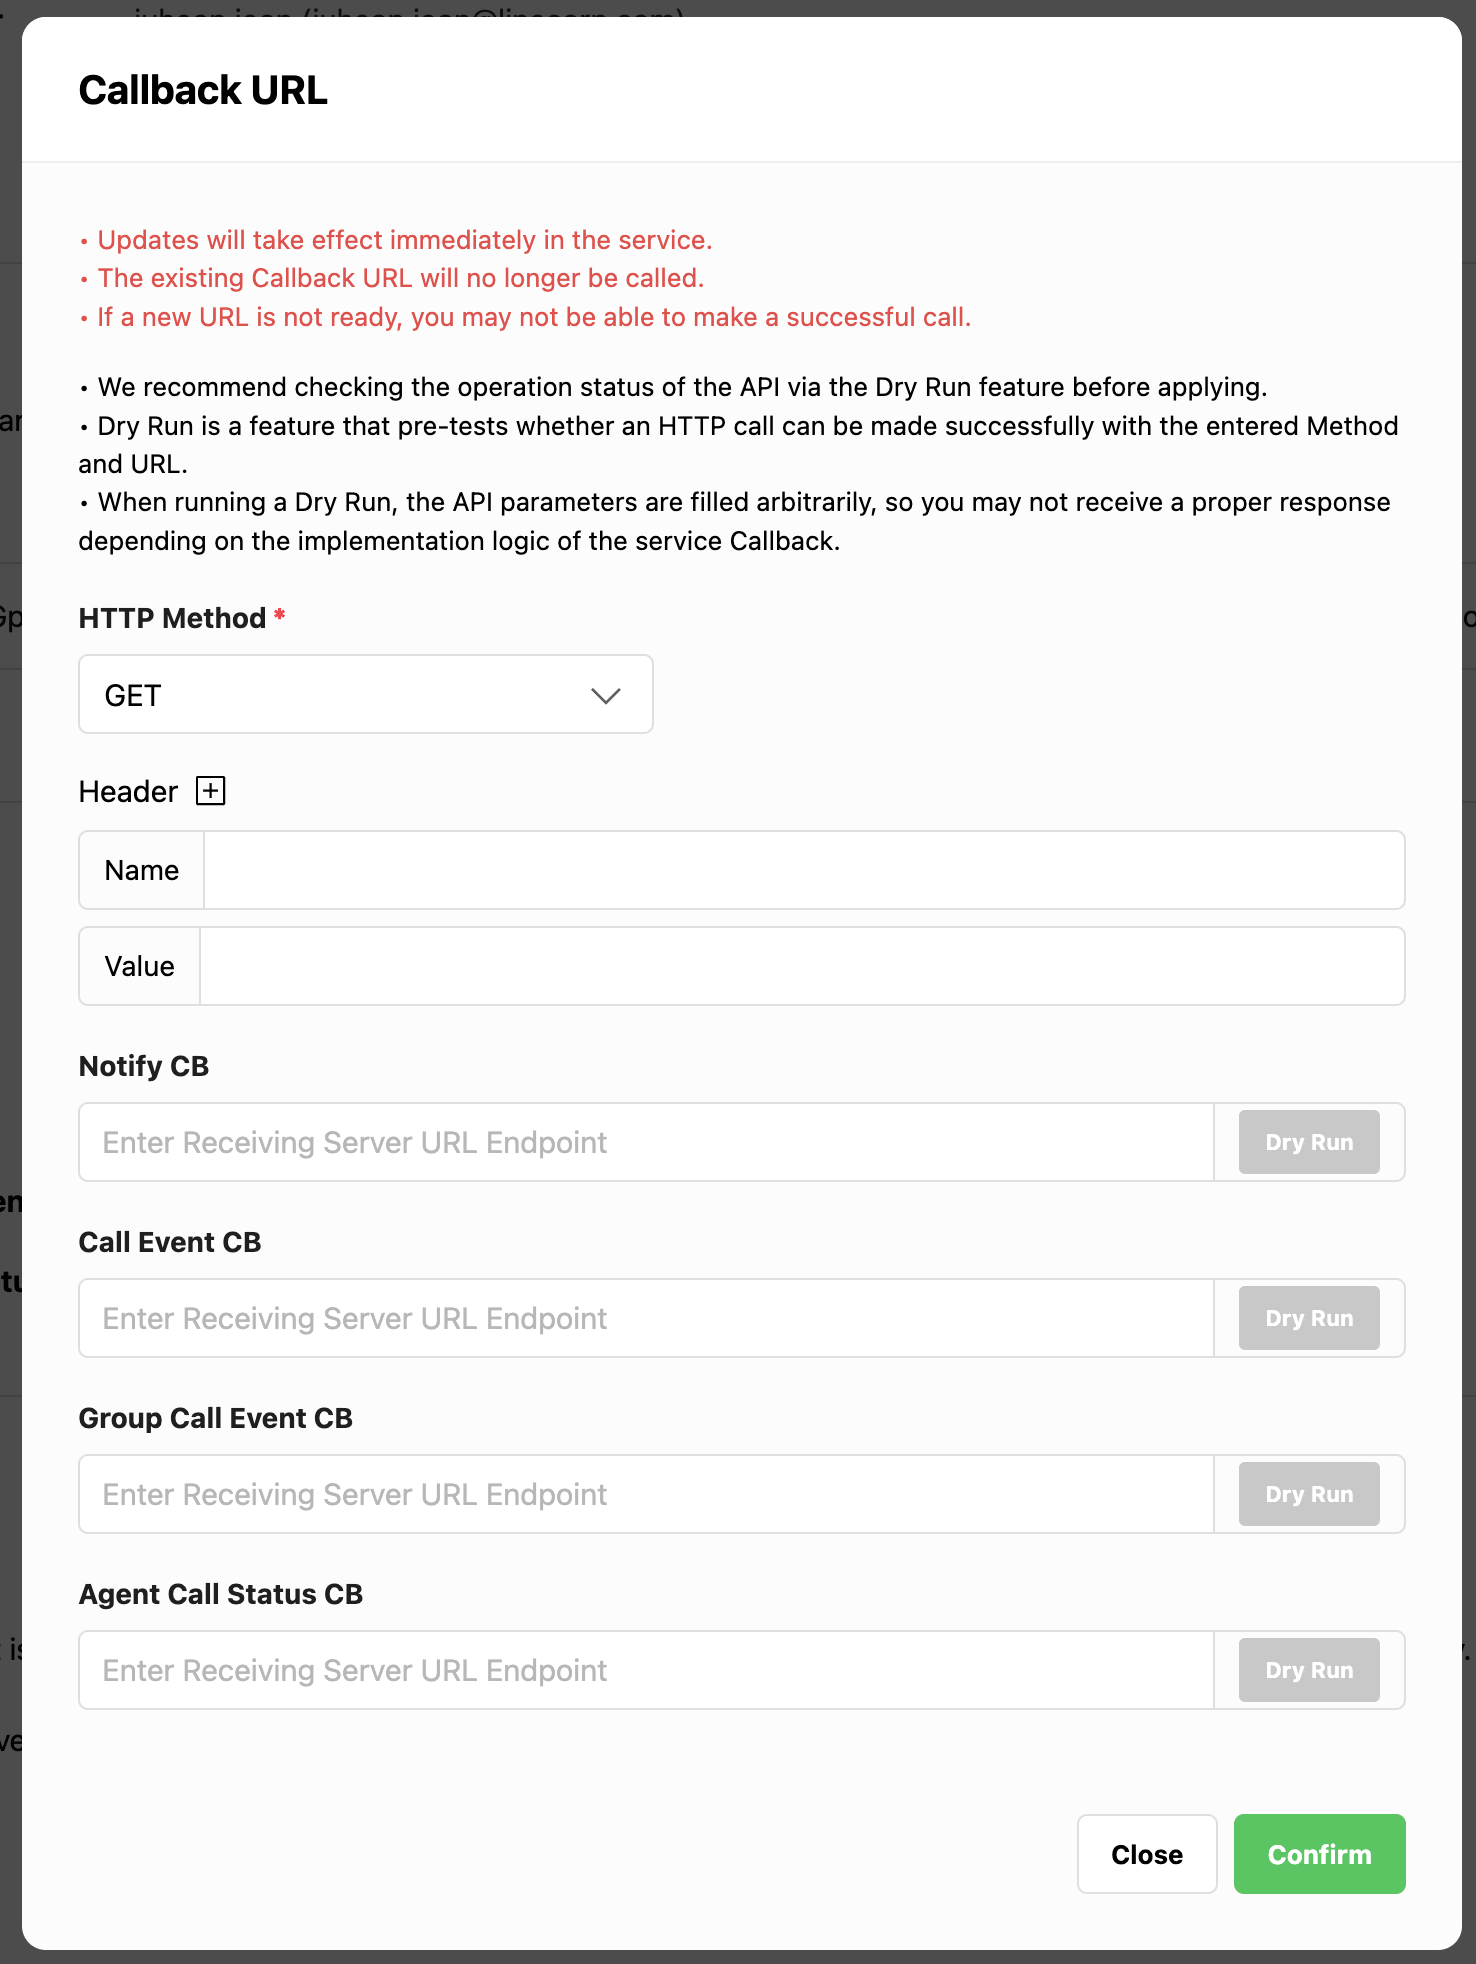Image resolution: width=1476 pixels, height=1964 pixels.
Task: Run Dry Run for Group Call Event CB
Action: 1308,1494
